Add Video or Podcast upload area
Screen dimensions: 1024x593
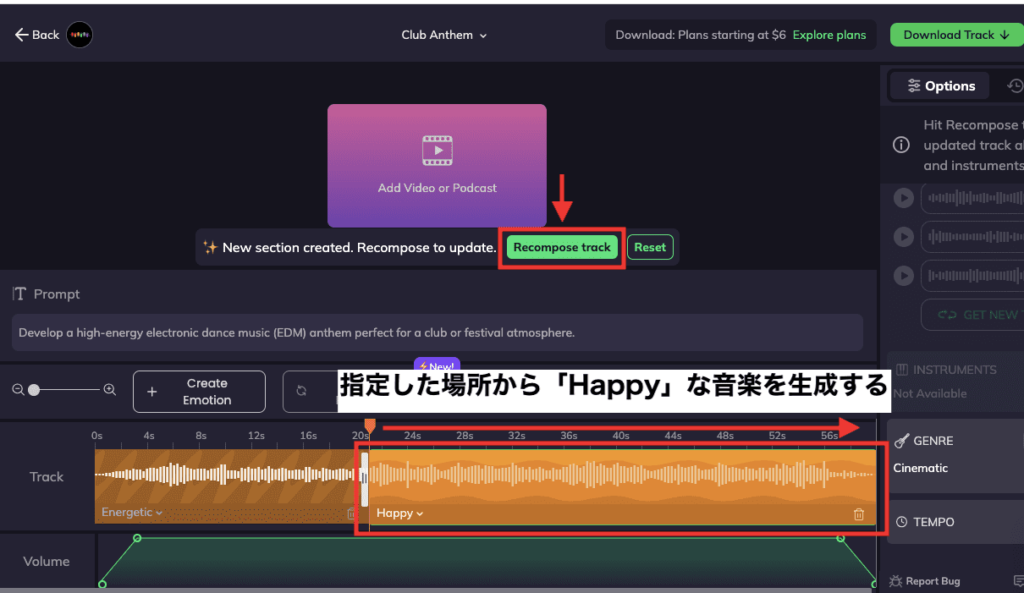tap(437, 165)
